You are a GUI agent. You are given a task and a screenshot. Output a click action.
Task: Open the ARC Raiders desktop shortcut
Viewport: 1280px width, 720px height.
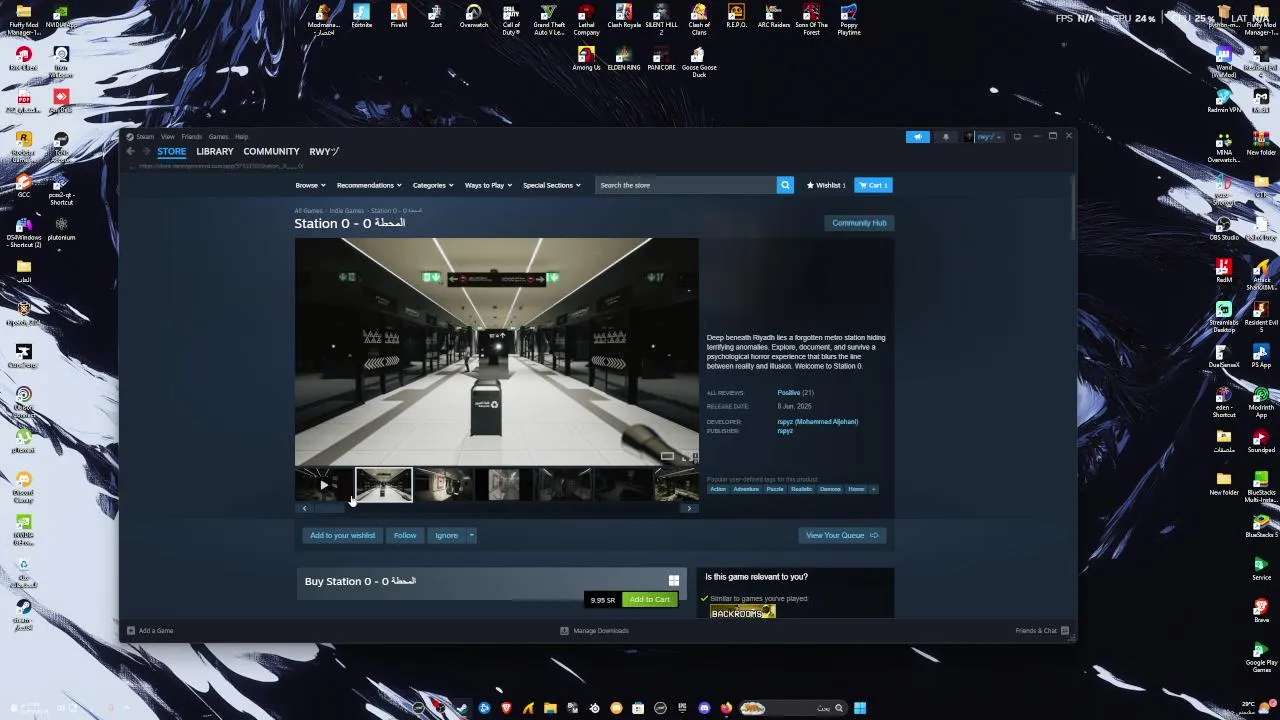click(x=773, y=17)
